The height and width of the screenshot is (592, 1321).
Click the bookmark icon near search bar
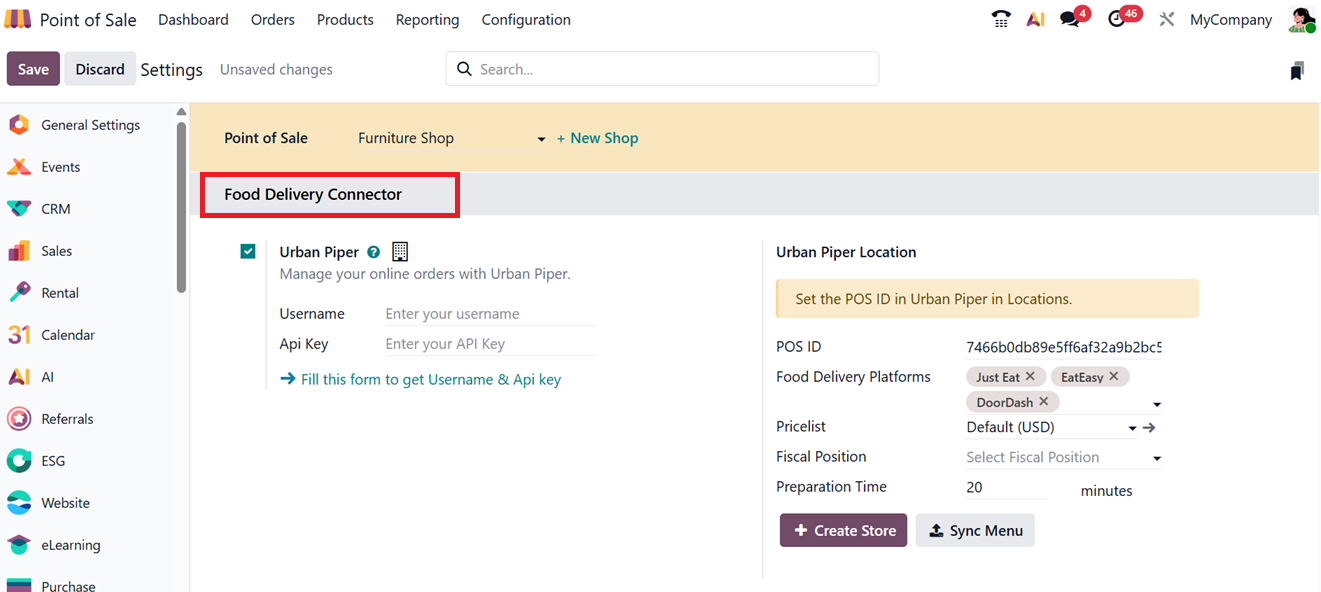[1296, 70]
